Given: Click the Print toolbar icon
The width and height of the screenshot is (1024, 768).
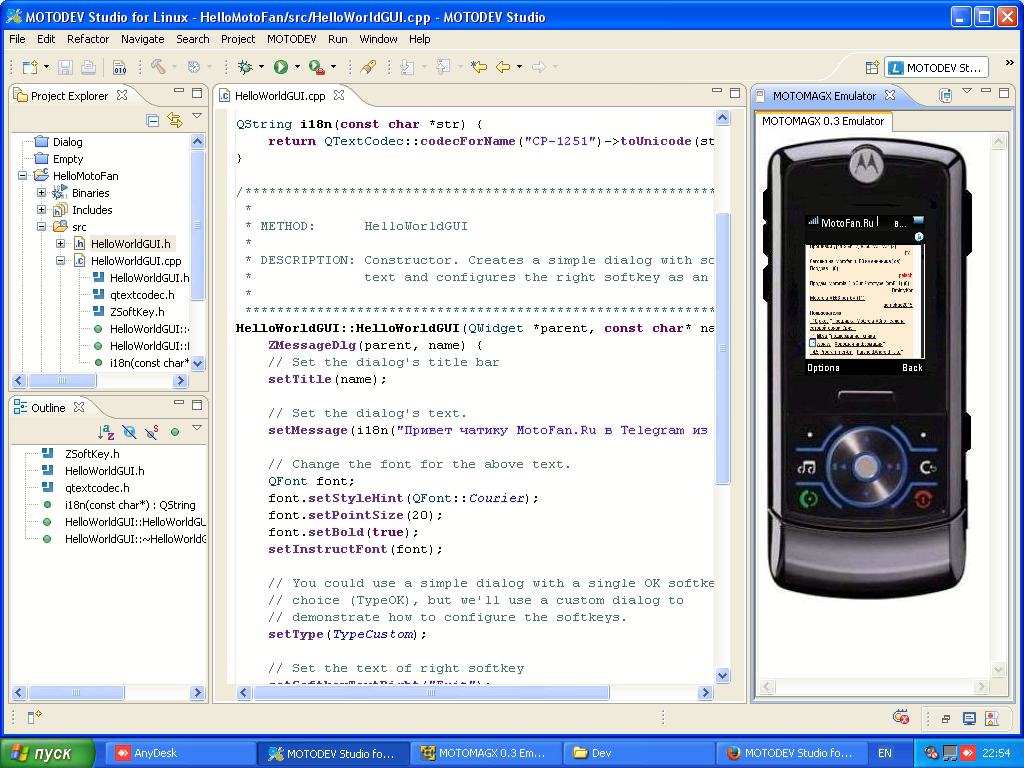Looking at the screenshot, I should tap(88, 67).
